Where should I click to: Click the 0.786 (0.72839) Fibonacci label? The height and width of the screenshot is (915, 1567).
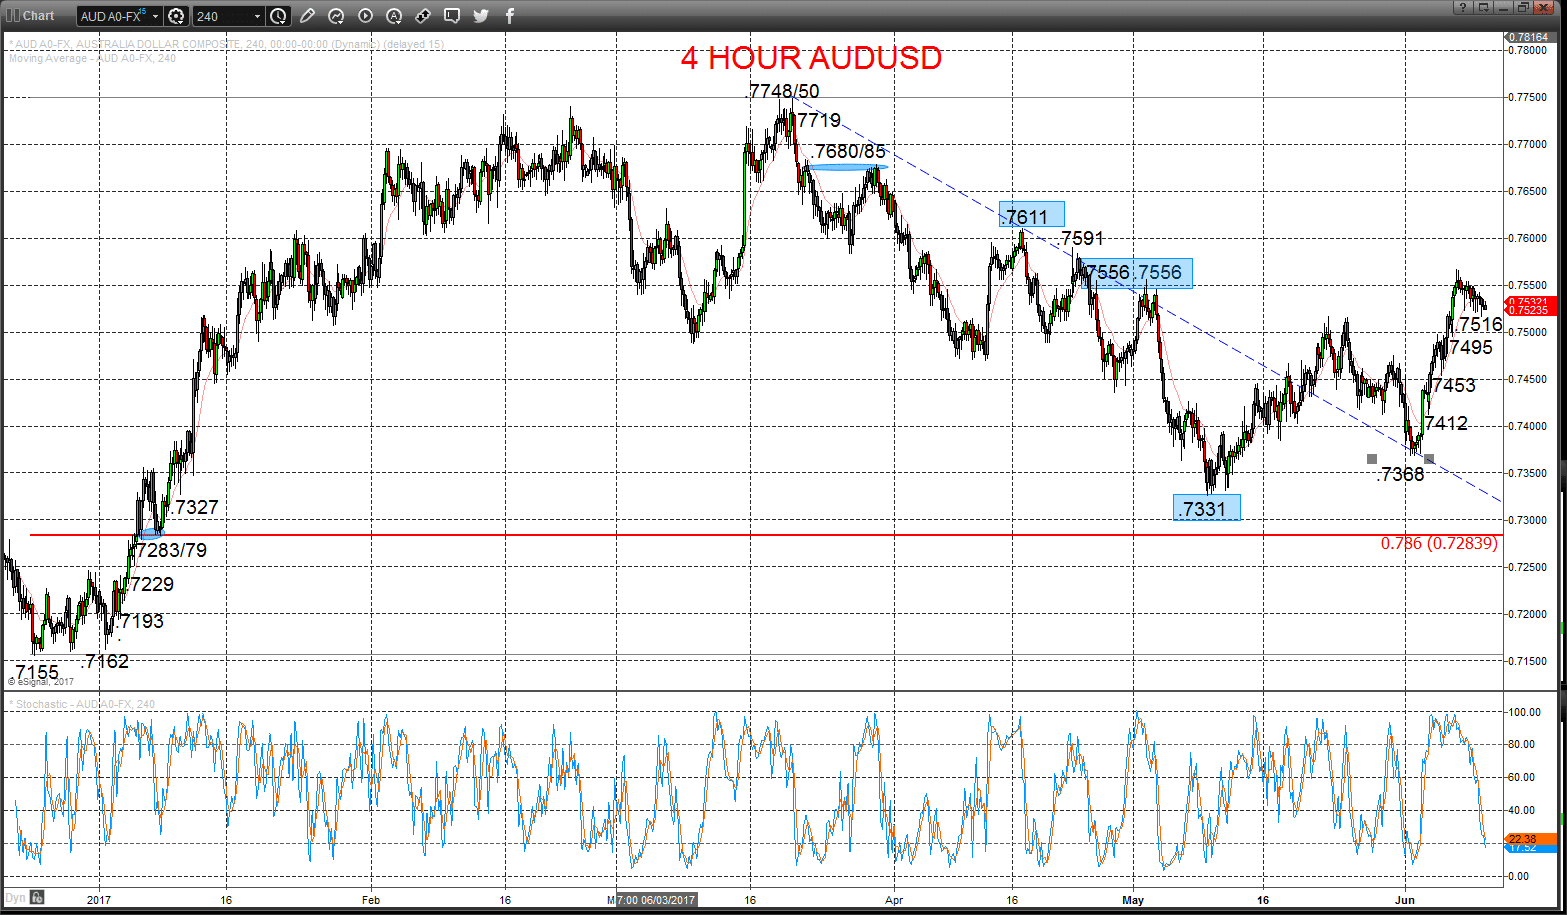[x=1439, y=543]
